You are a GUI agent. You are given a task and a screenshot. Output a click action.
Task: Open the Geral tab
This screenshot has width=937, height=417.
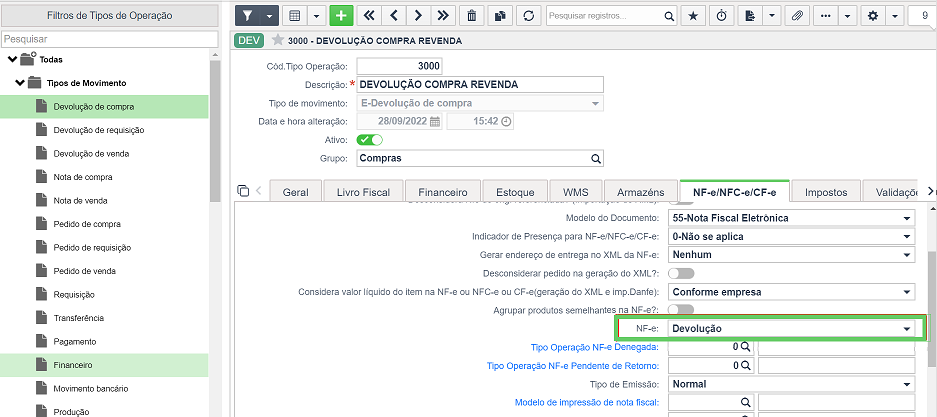pyautogui.click(x=296, y=192)
